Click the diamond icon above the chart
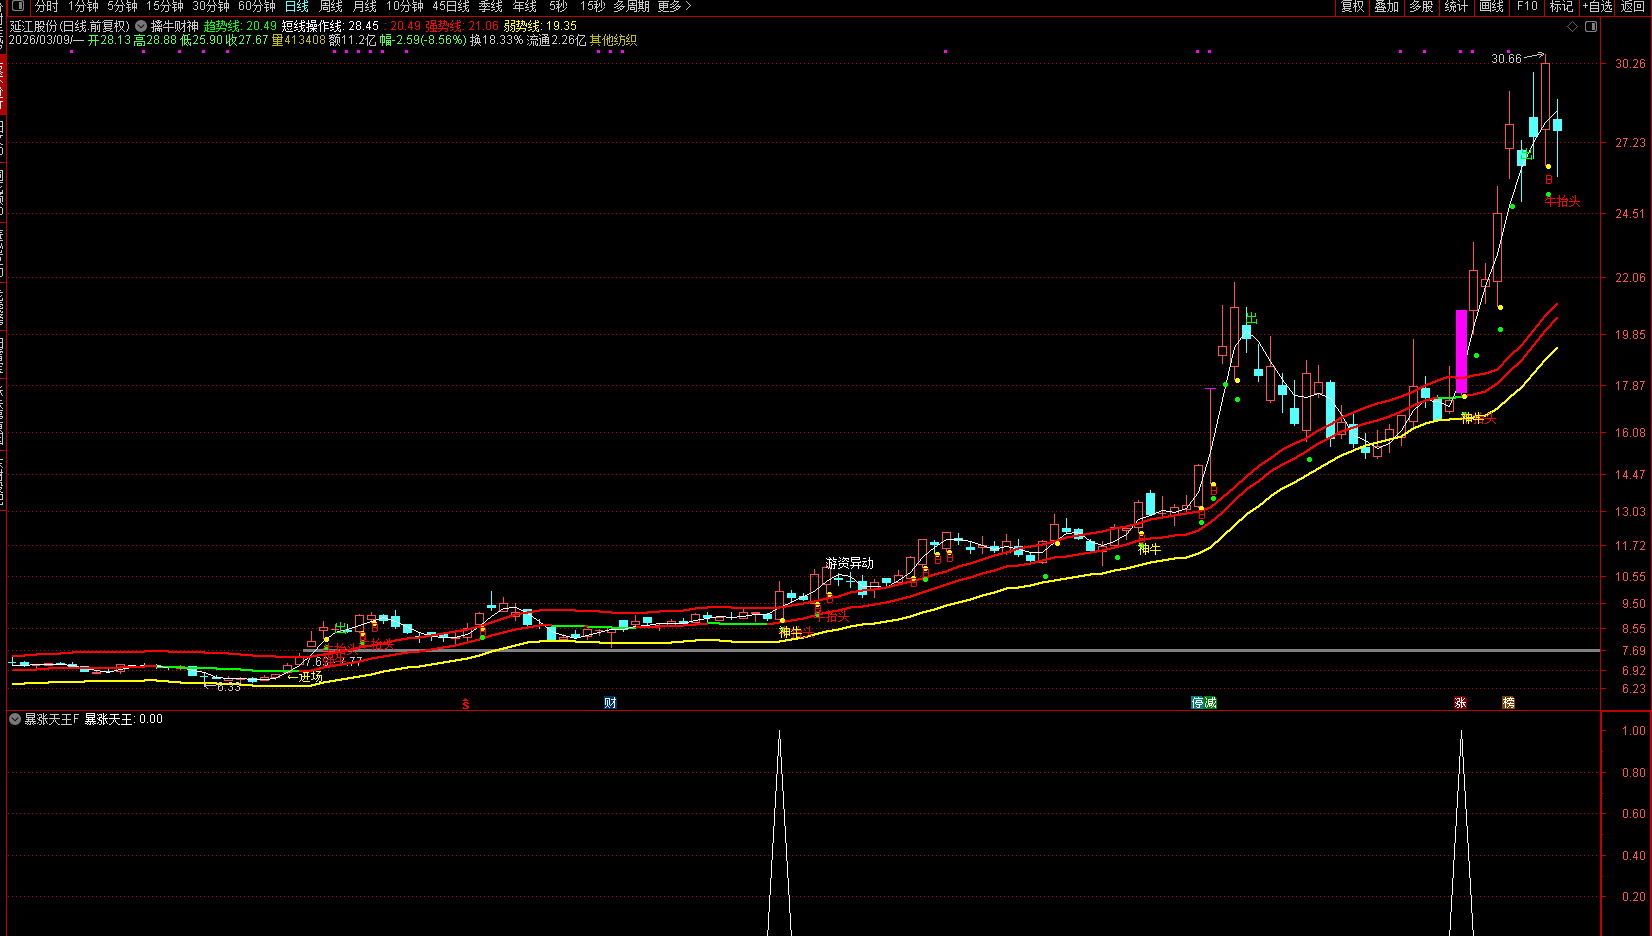 pos(1573,26)
